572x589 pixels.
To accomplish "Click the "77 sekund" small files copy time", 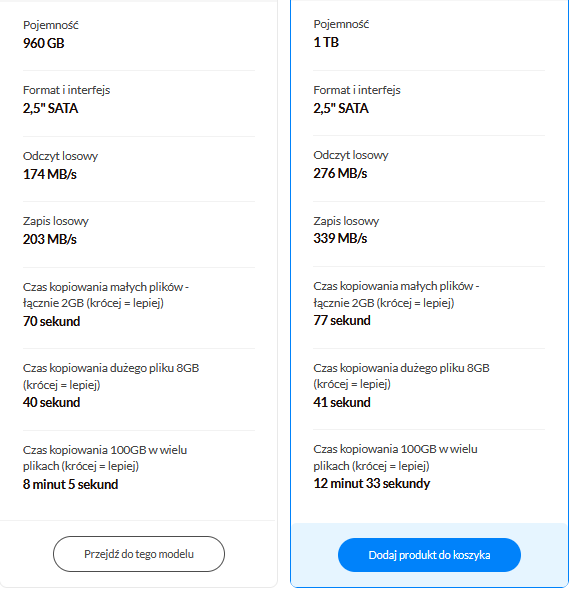I will click(342, 320).
